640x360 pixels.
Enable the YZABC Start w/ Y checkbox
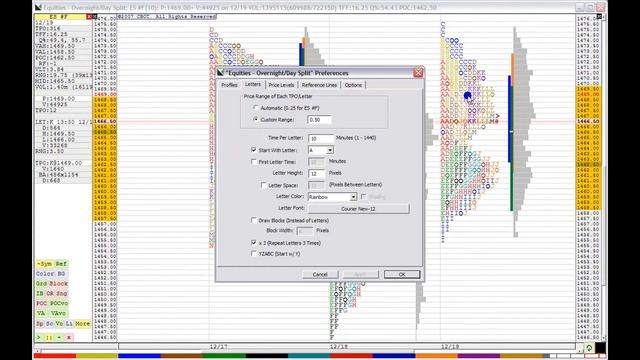coord(253,253)
